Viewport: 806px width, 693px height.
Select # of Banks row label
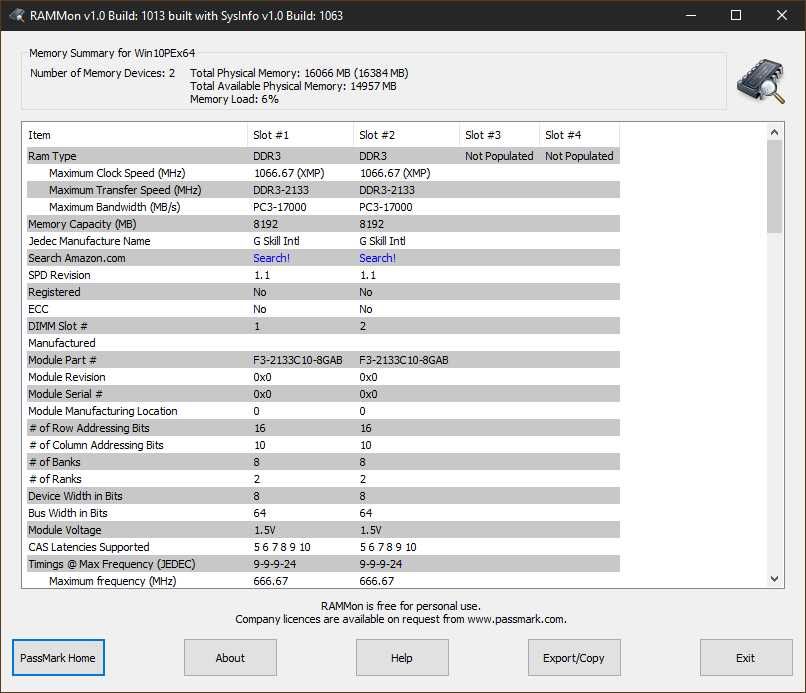click(54, 462)
